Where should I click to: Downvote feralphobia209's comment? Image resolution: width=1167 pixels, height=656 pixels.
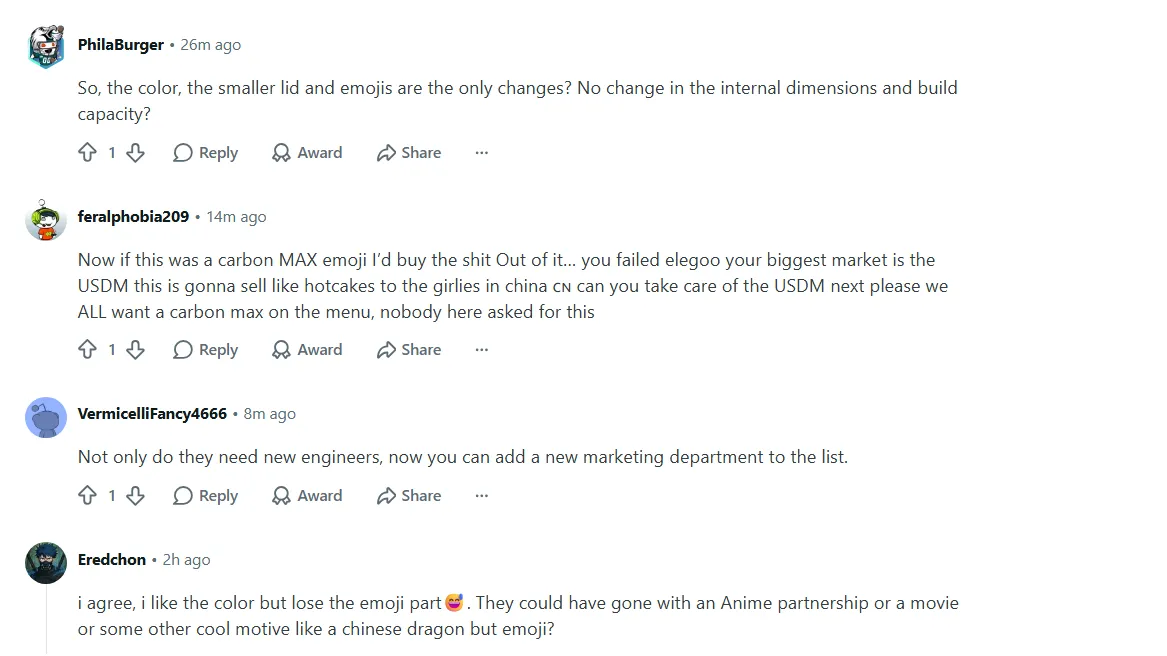pyautogui.click(x=135, y=350)
